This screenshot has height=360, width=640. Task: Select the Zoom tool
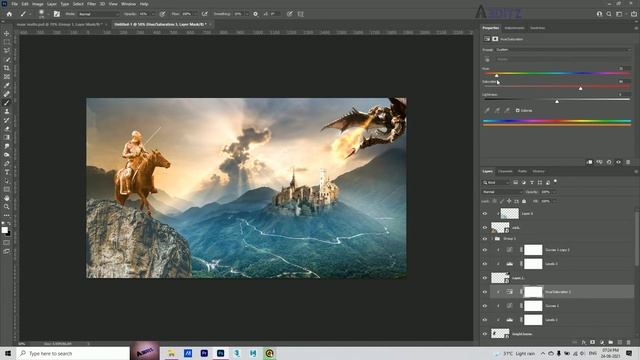pyautogui.click(x=7, y=207)
